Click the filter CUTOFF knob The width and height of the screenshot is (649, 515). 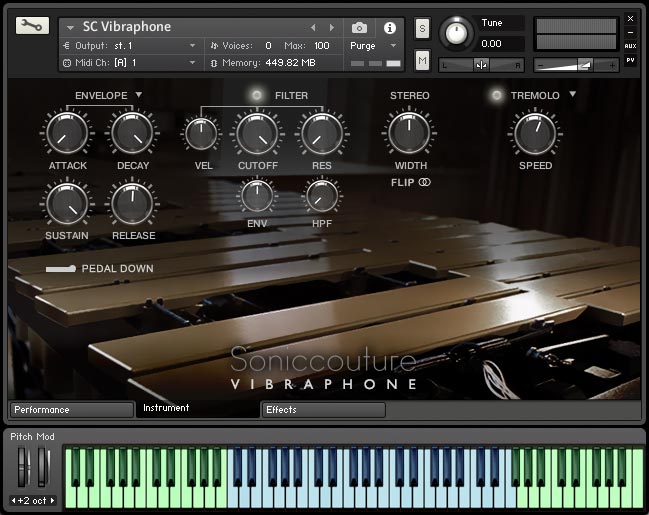(x=257, y=134)
